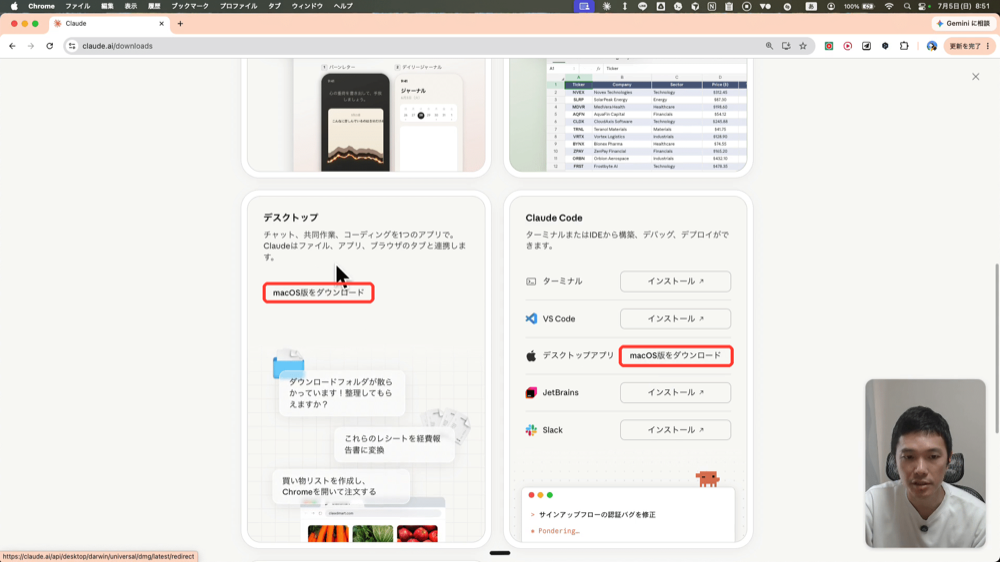The width and height of the screenshot is (1000, 562).
Task: Click the ターミナル インストール button
Action: point(675,281)
